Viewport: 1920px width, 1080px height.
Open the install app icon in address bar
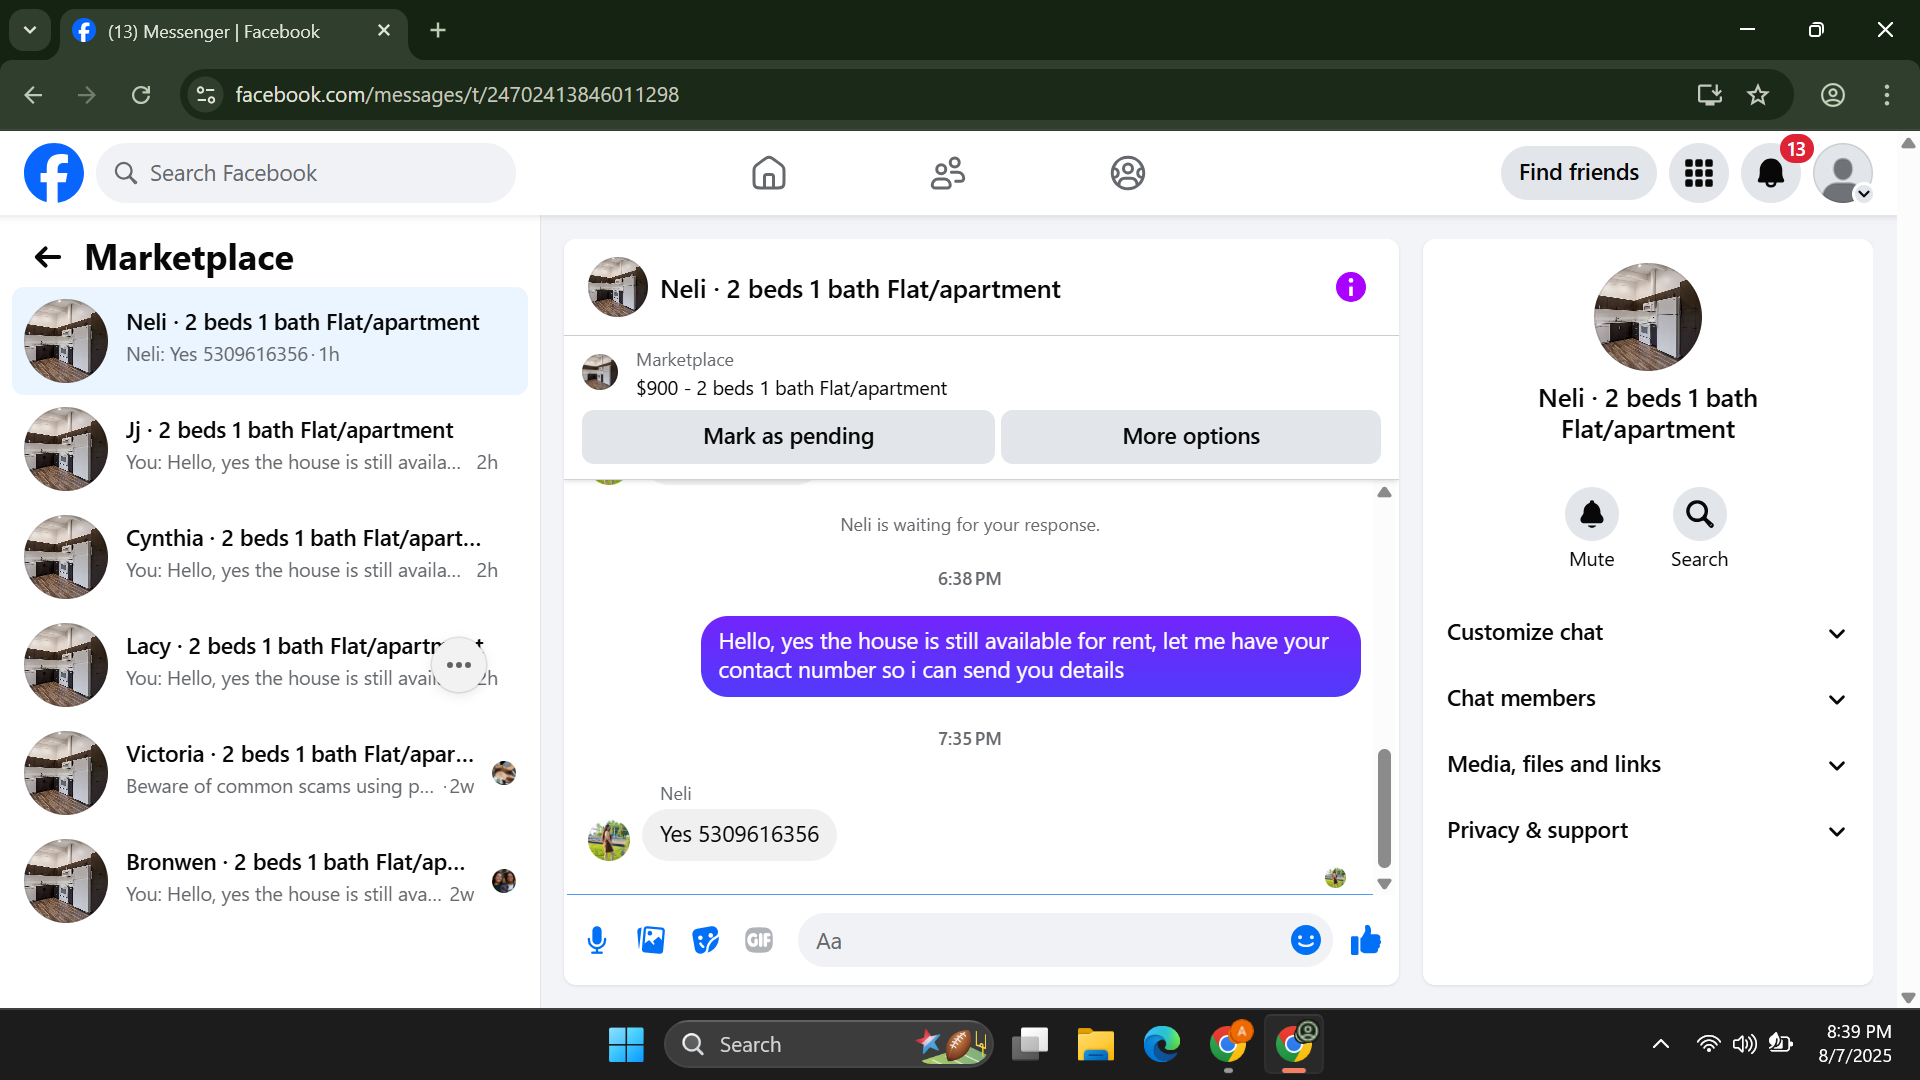[x=1710, y=95]
